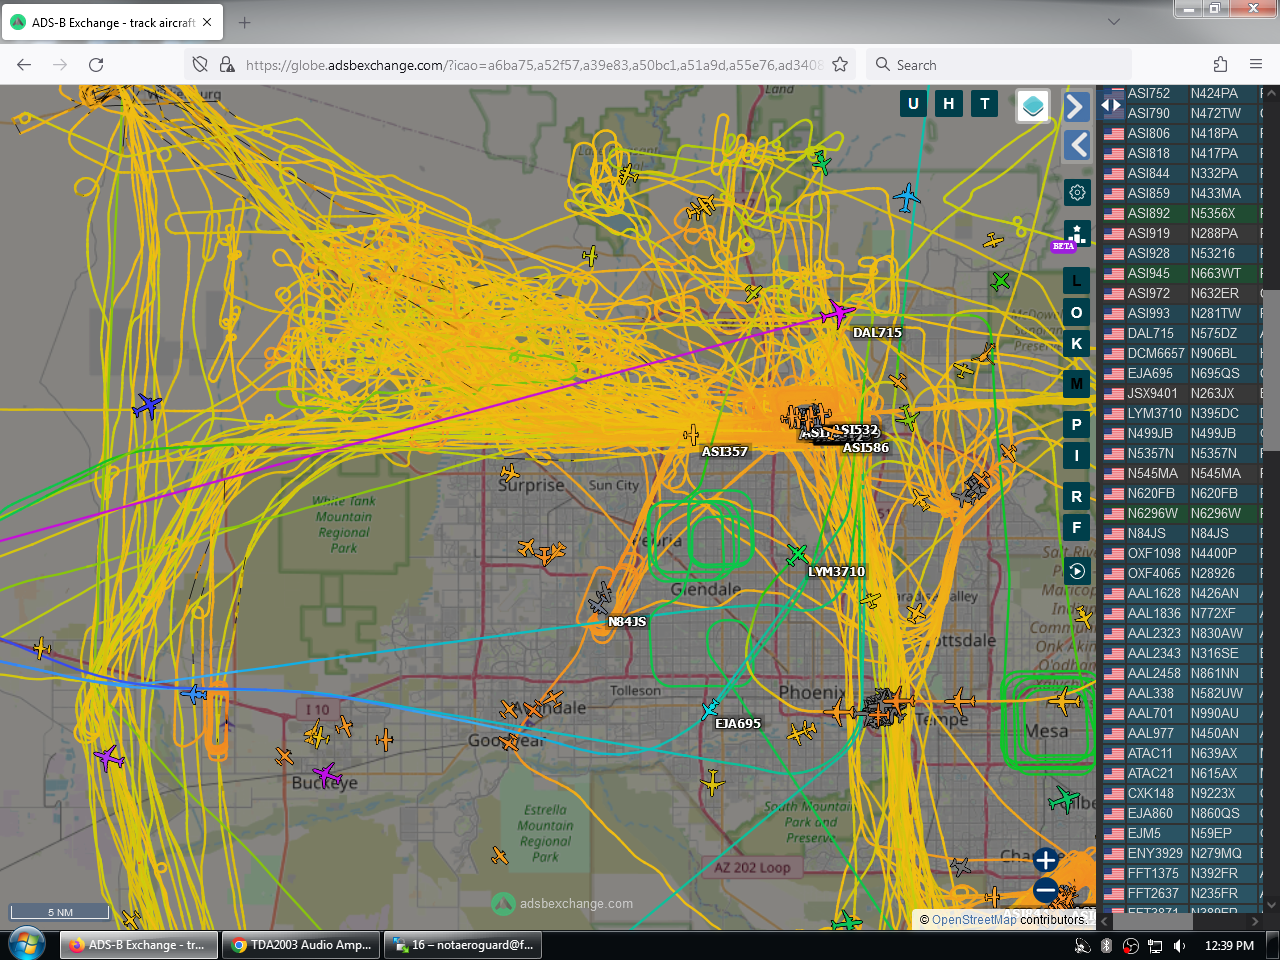Click the F filter button on map

coord(1076,527)
